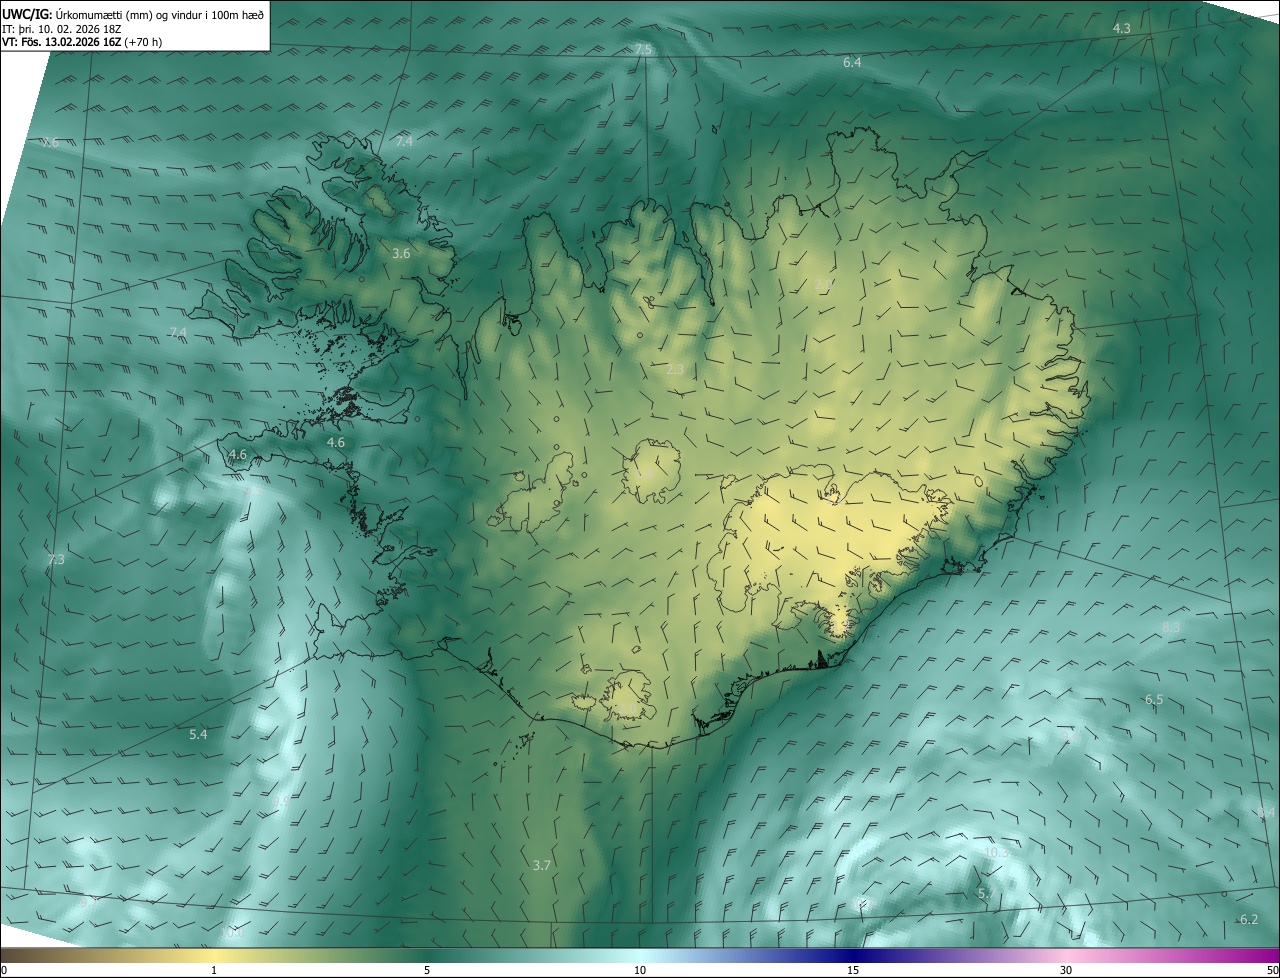Click the dark blue band of the color scale
Viewport: 1280px width, 978px height.
853,956
